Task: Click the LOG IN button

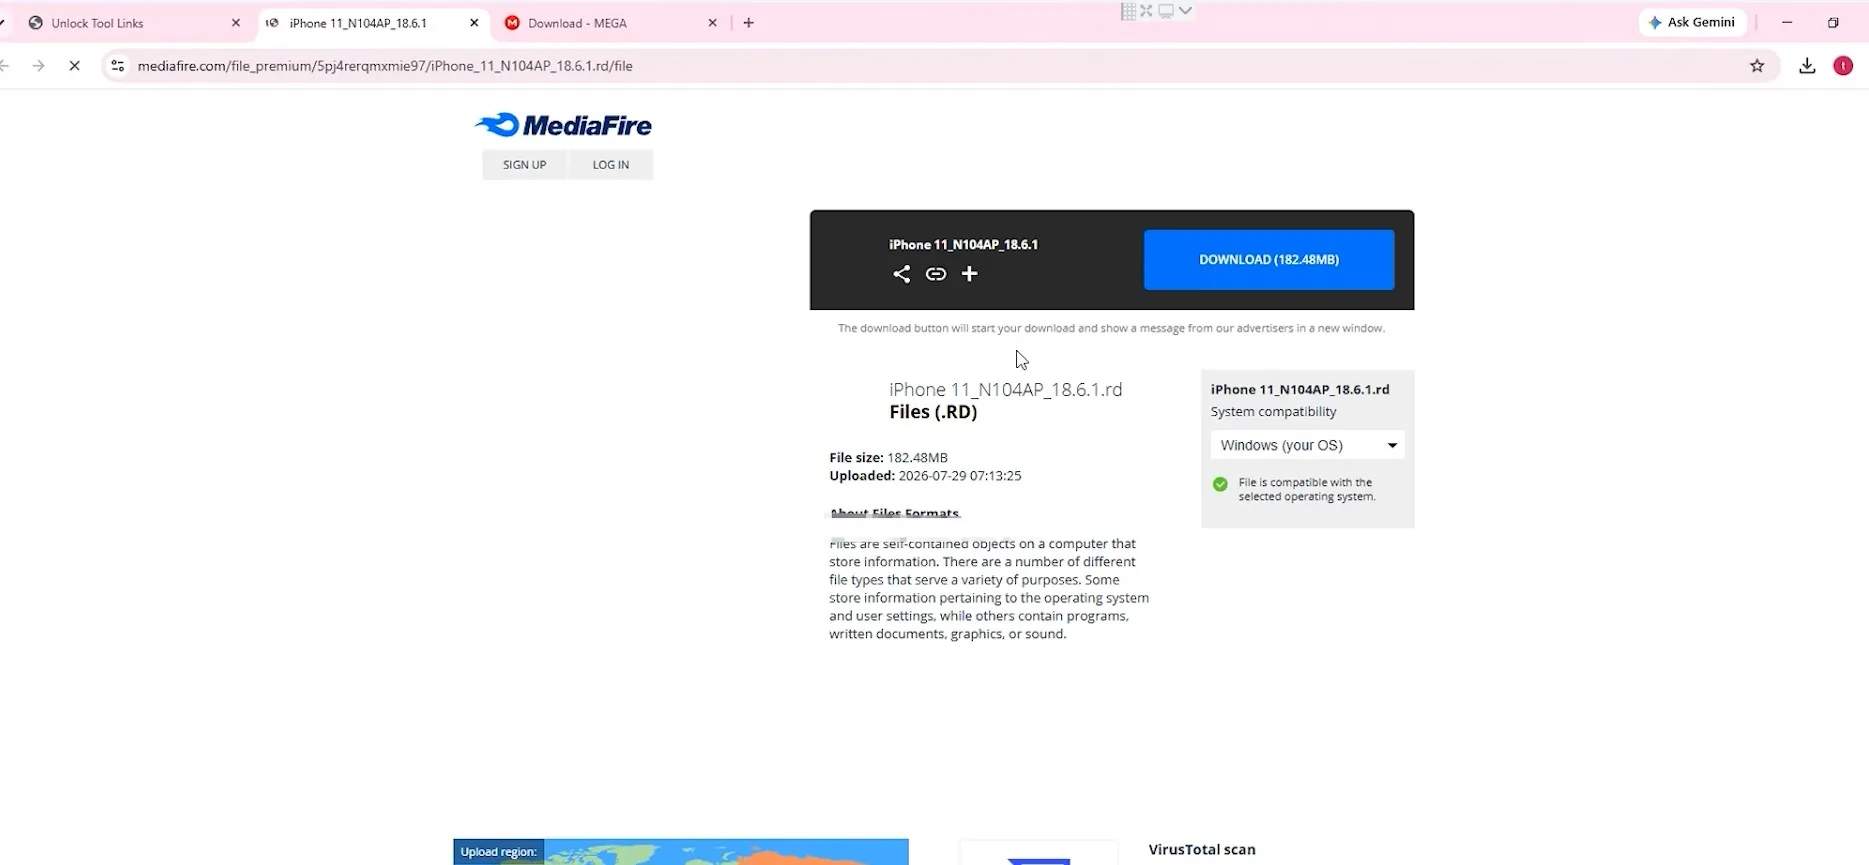Action: click(611, 165)
